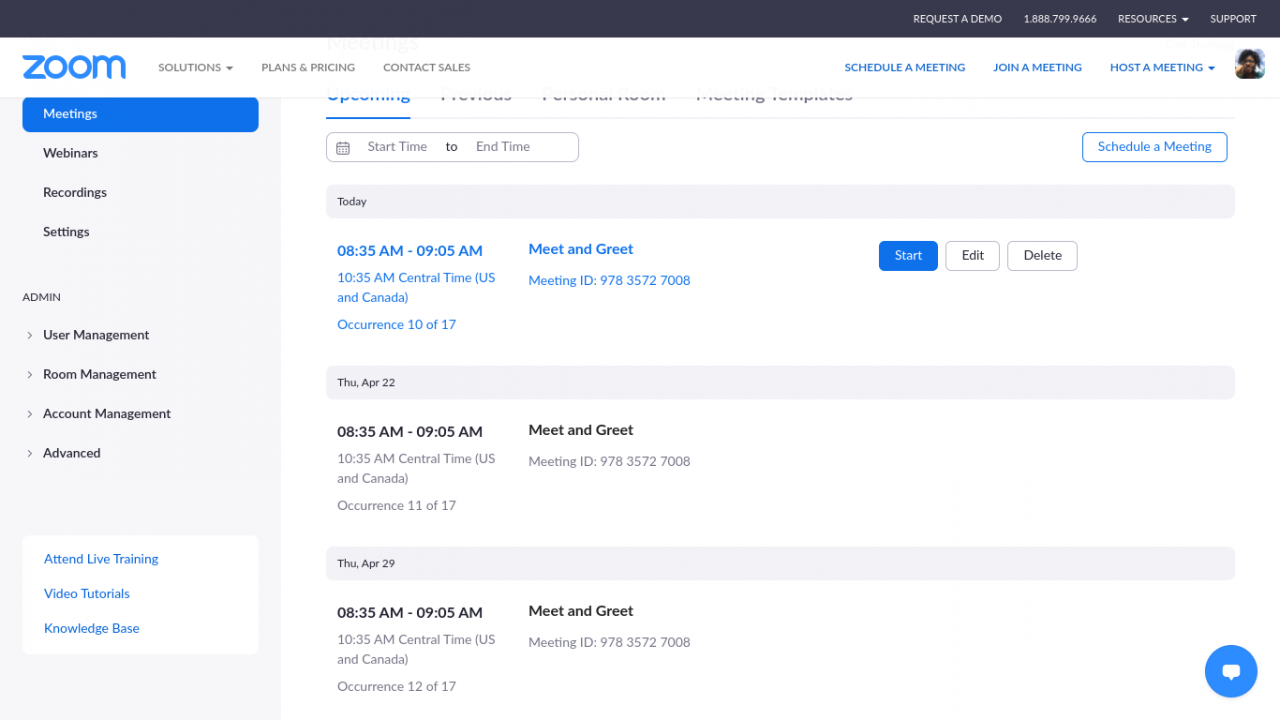Image resolution: width=1280 pixels, height=720 pixels.
Task: Open the Knowledge Base link
Action: click(92, 629)
